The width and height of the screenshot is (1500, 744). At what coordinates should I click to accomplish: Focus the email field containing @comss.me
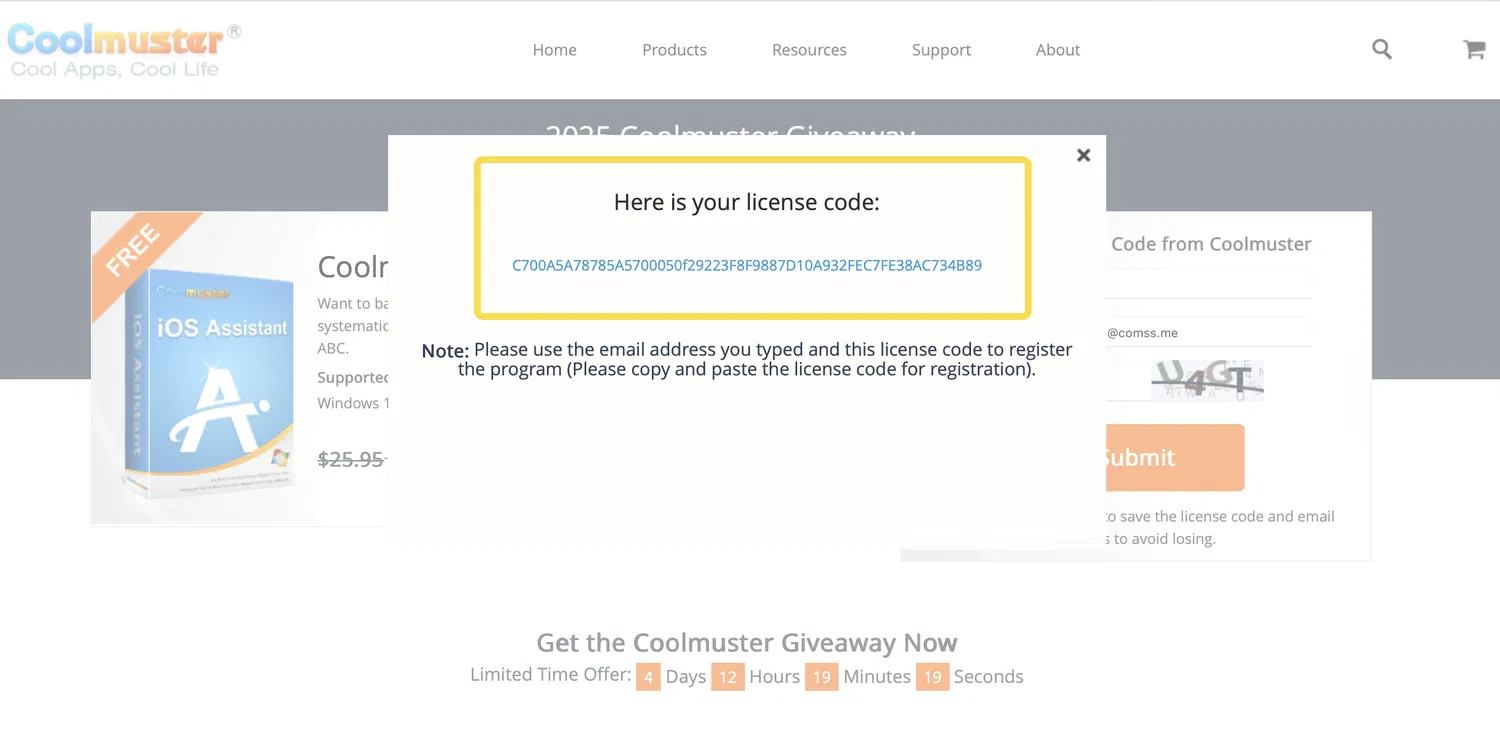coord(1208,333)
